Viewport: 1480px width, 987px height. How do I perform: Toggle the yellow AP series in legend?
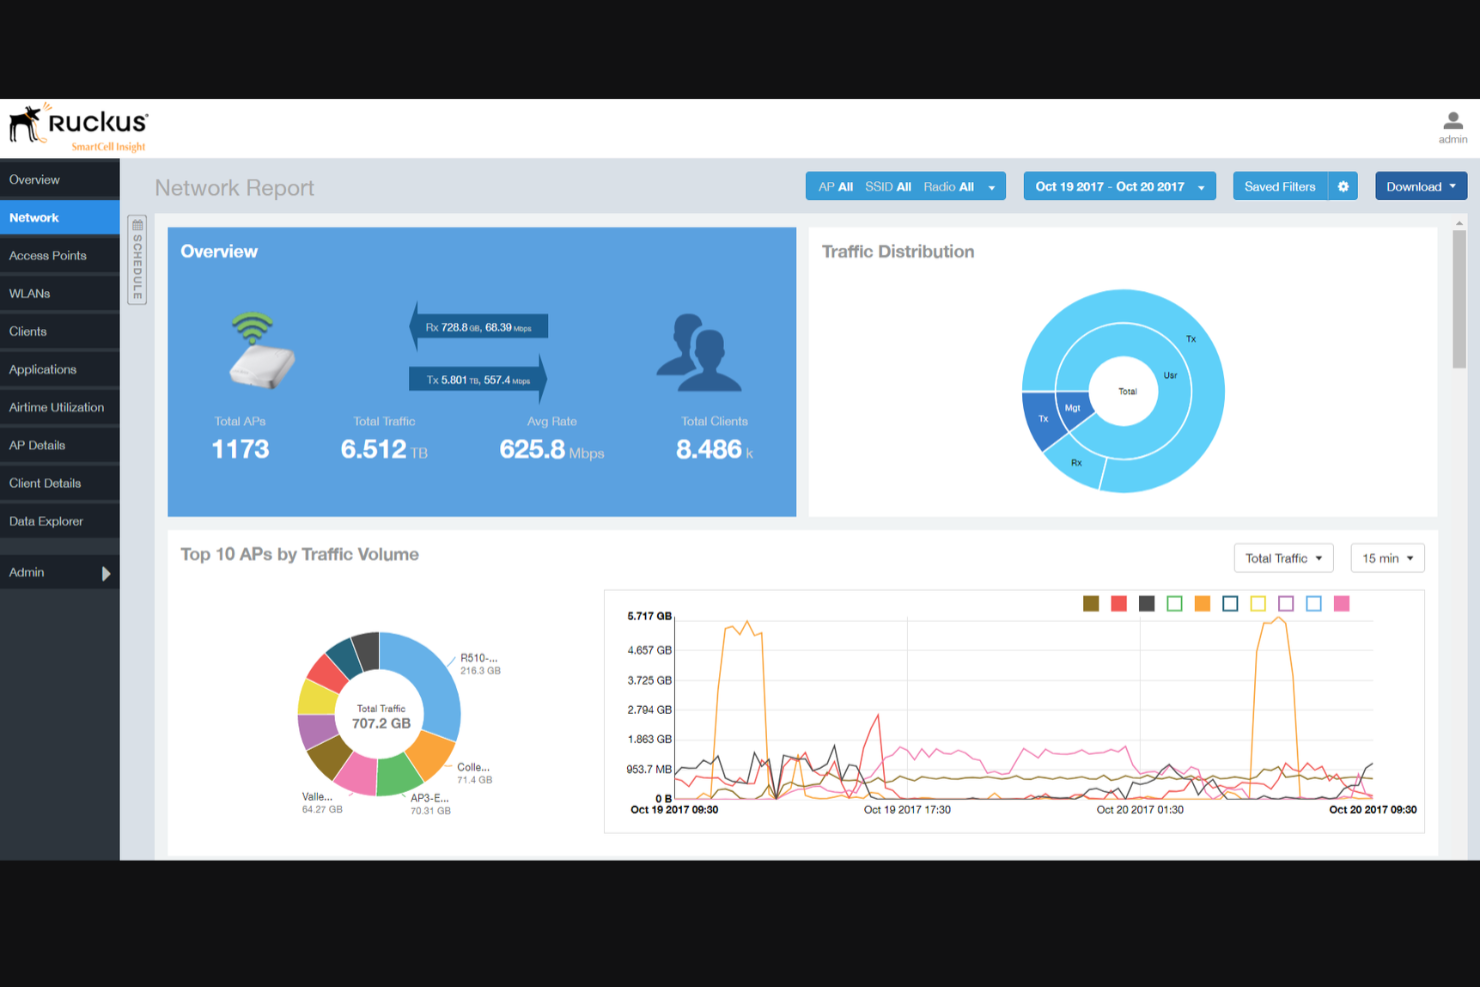tap(1258, 603)
